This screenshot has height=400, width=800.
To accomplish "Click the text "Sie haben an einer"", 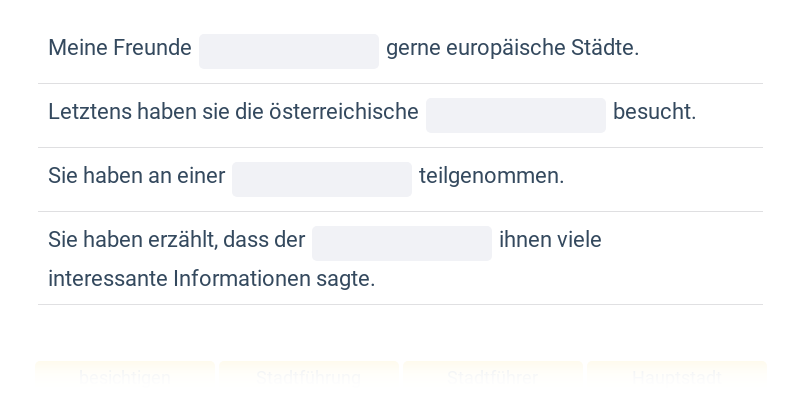I will 136,176.
